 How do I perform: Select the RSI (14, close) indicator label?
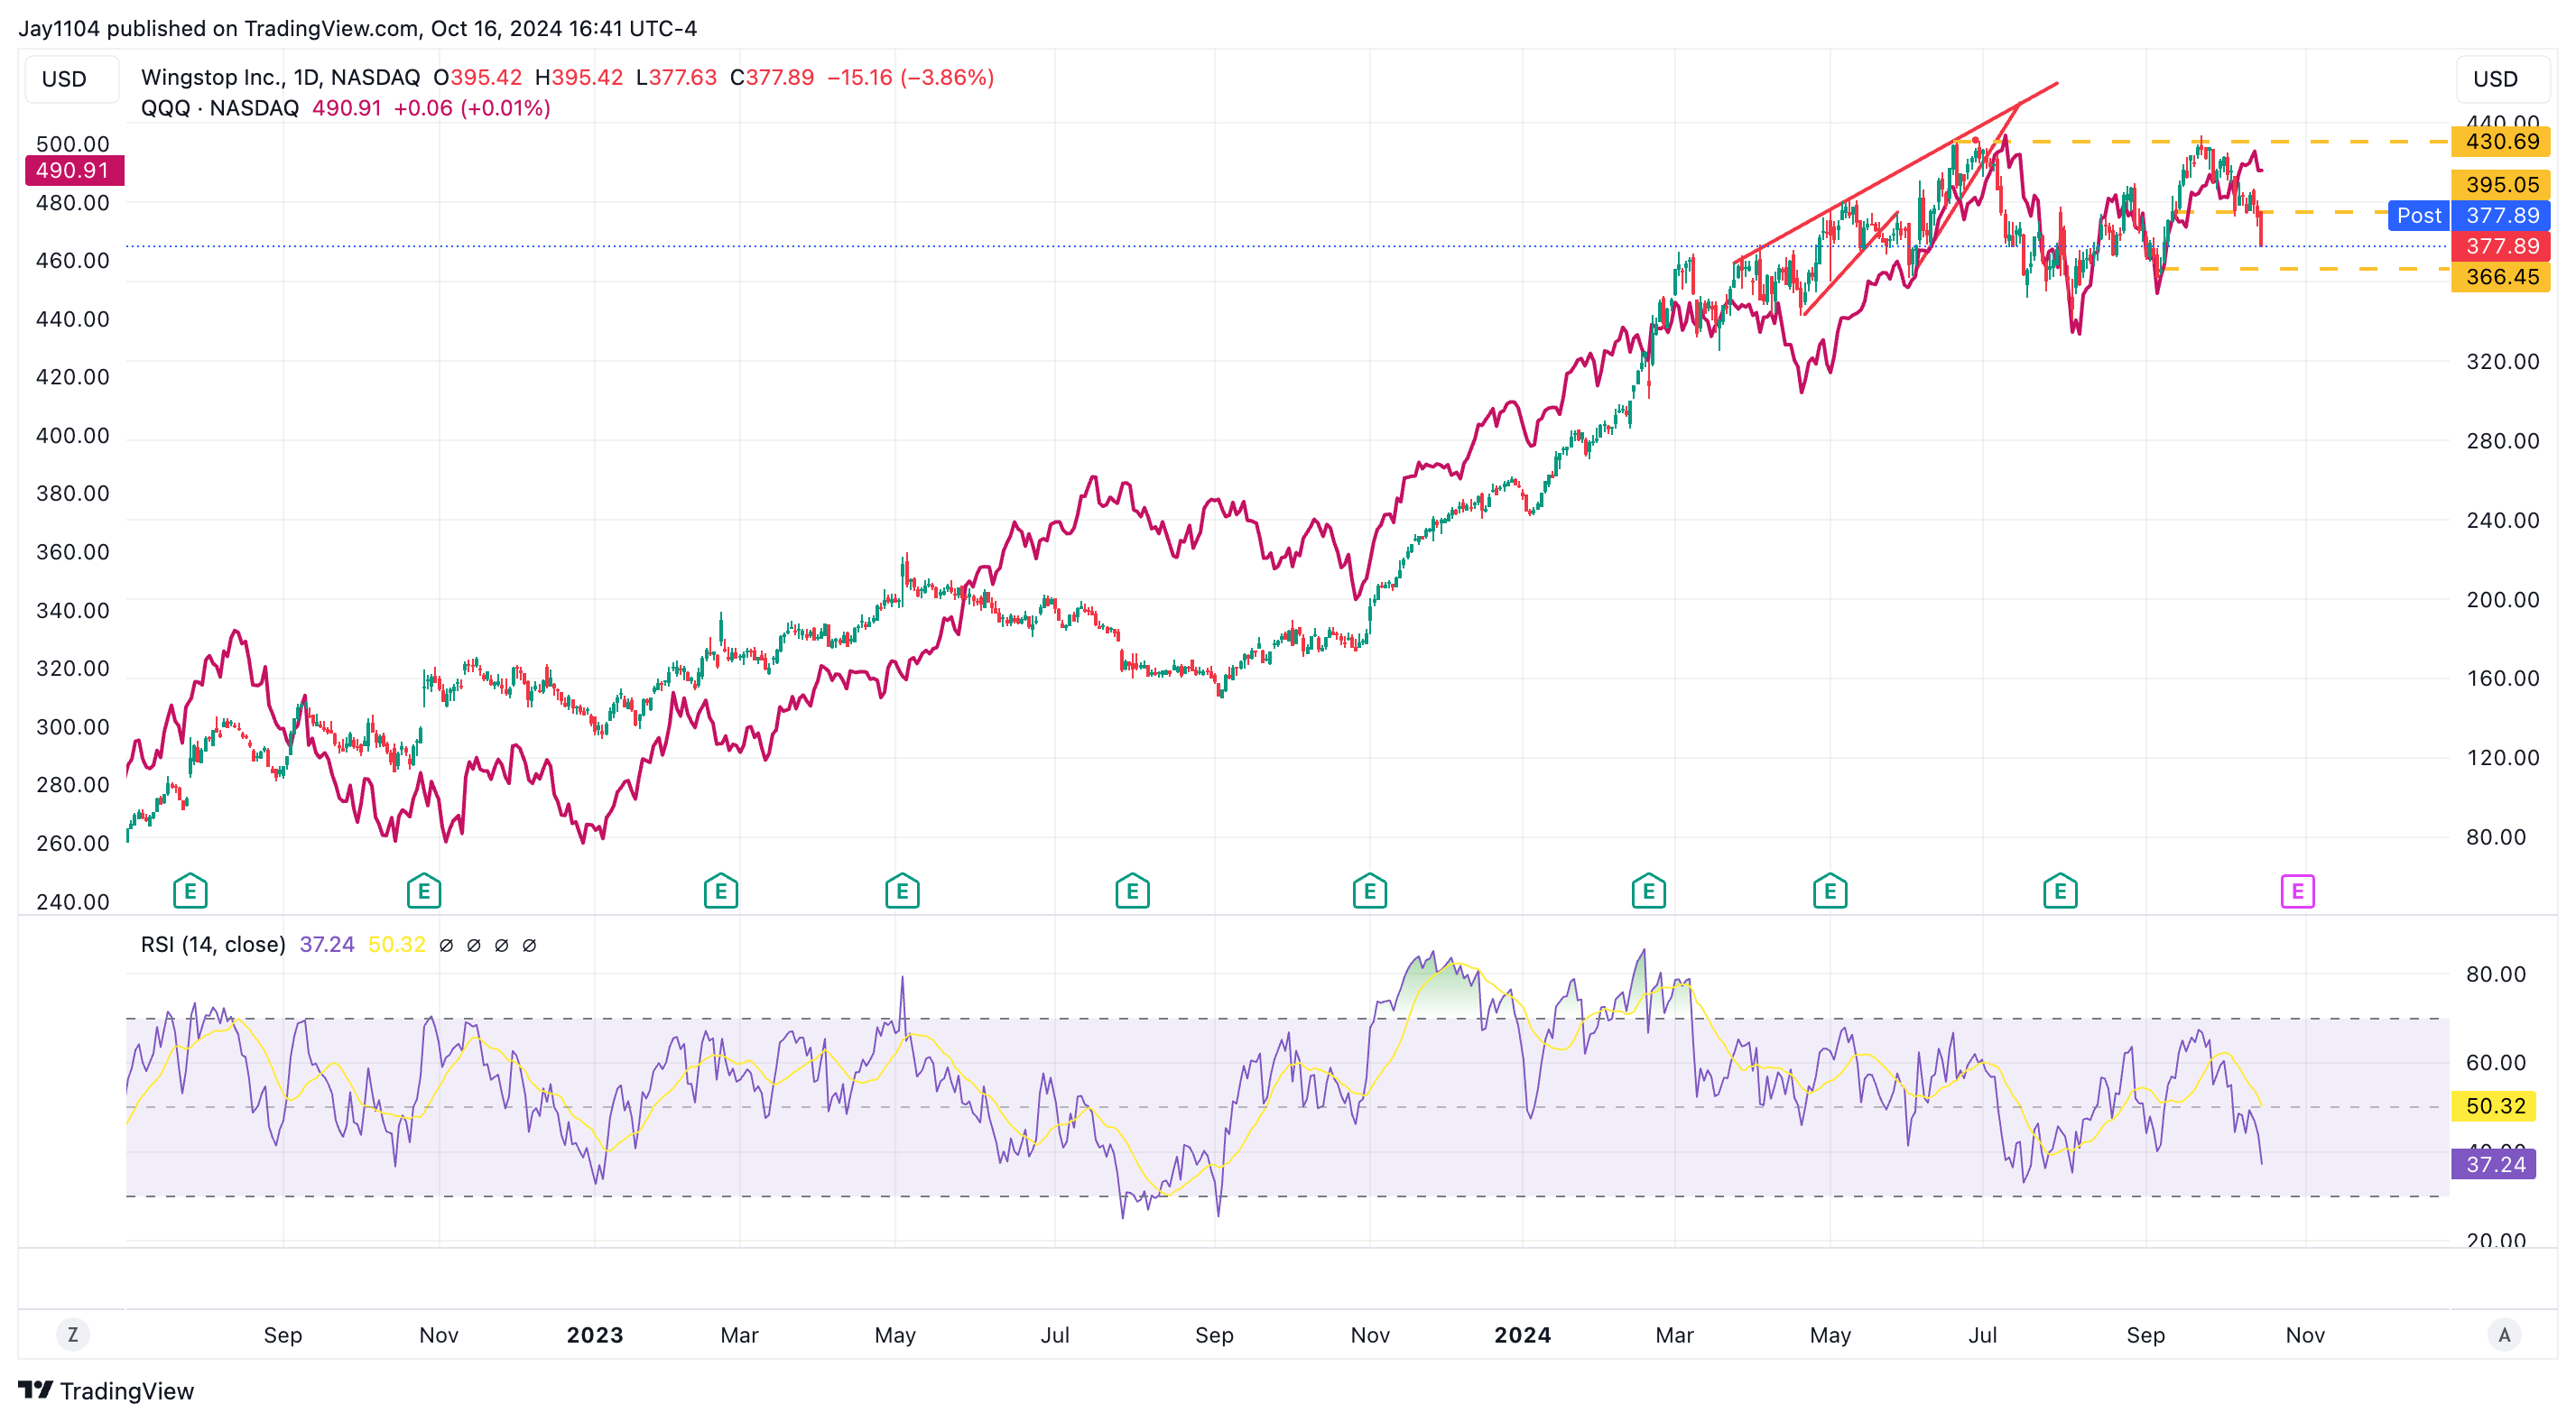click(x=213, y=944)
